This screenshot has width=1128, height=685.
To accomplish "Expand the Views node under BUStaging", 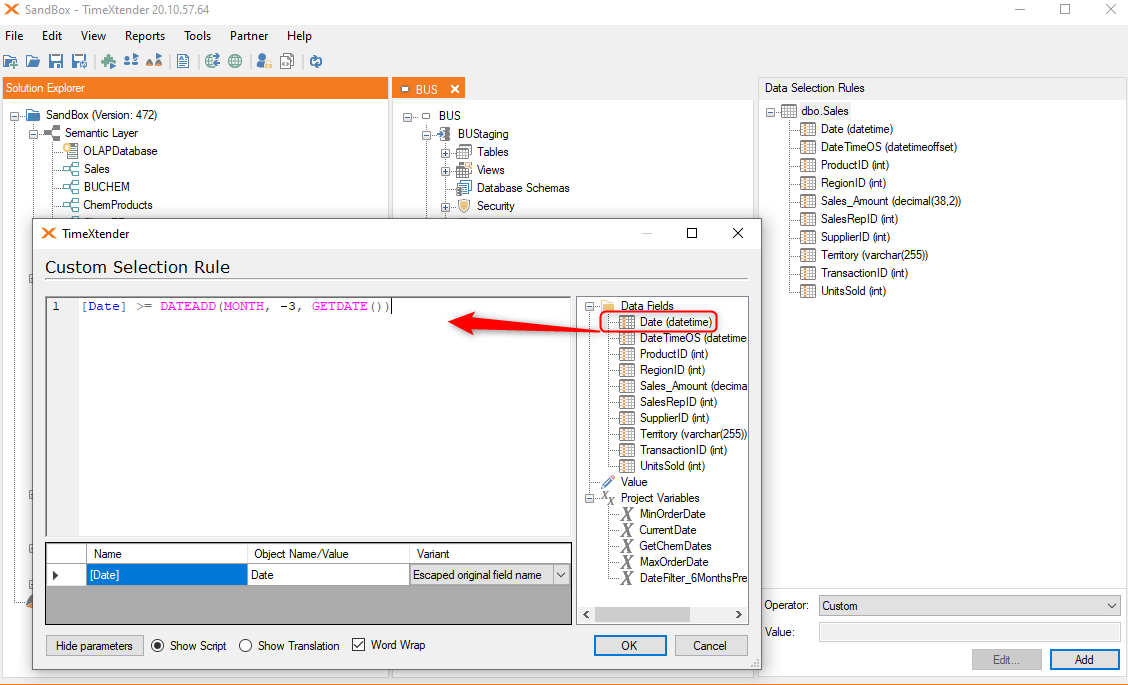I will [445, 171].
